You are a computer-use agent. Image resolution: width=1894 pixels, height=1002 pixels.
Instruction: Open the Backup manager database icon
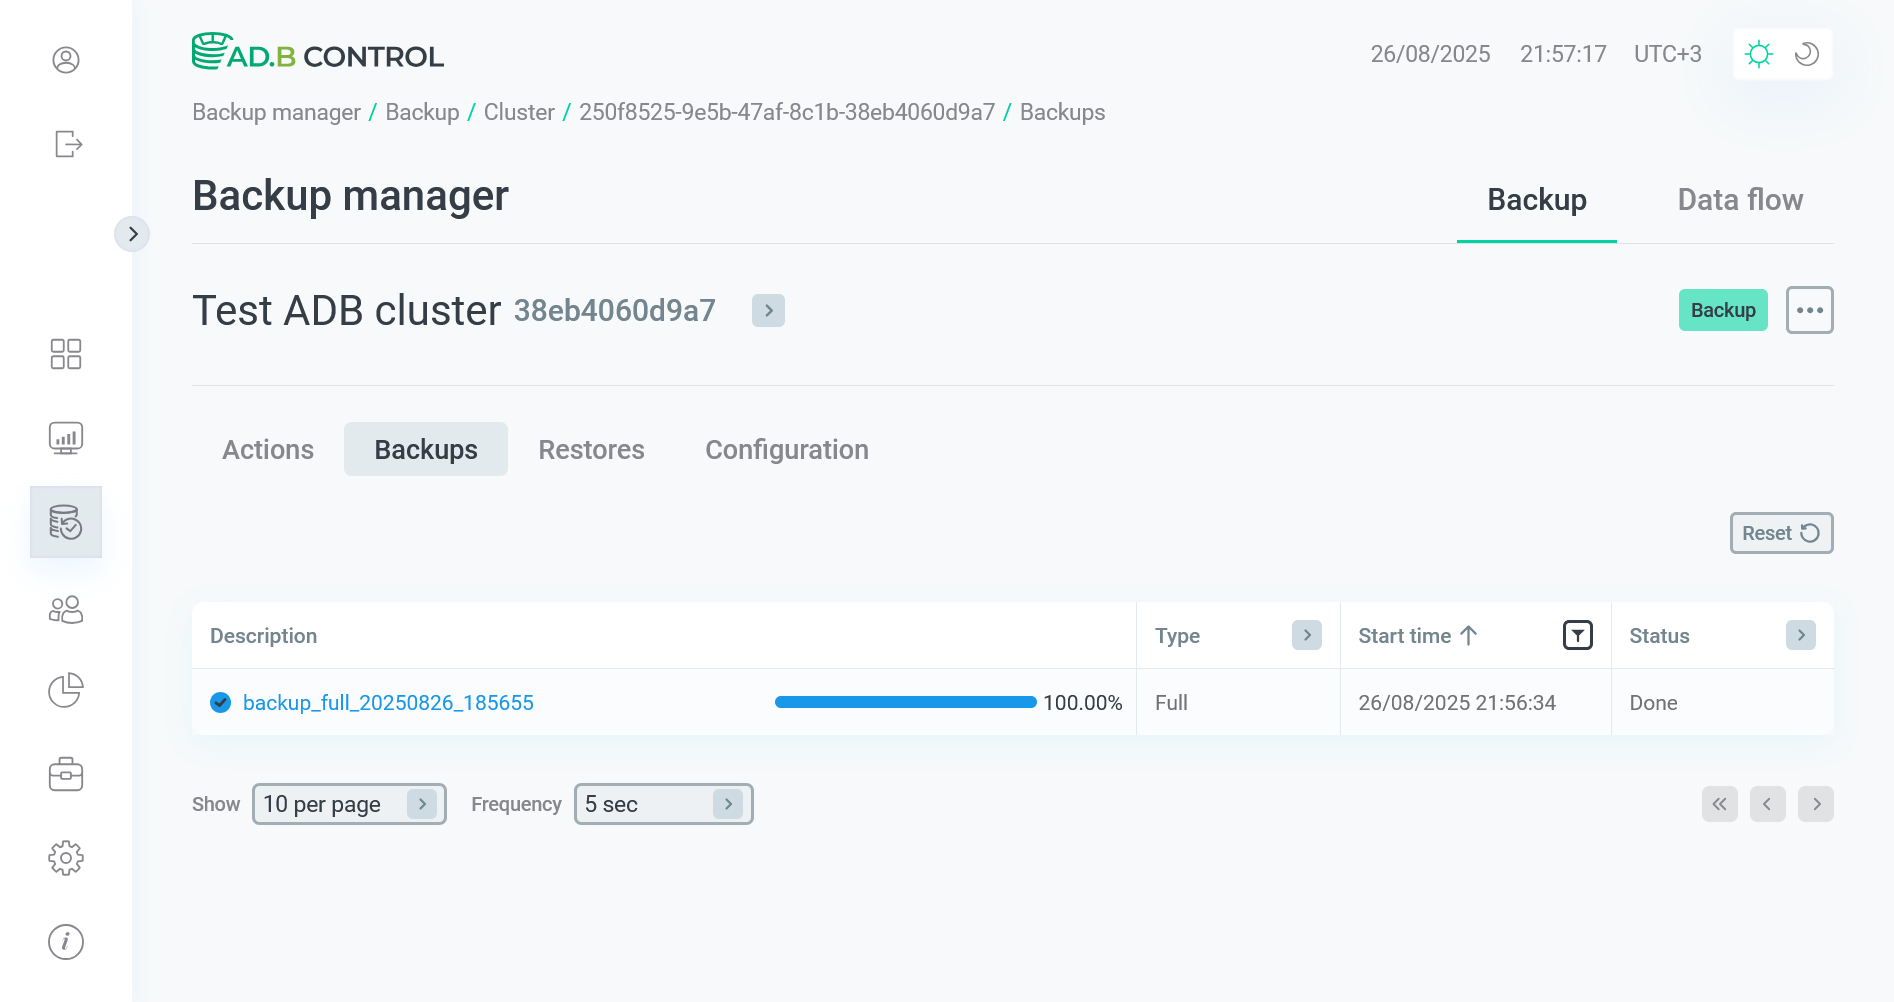[66, 521]
